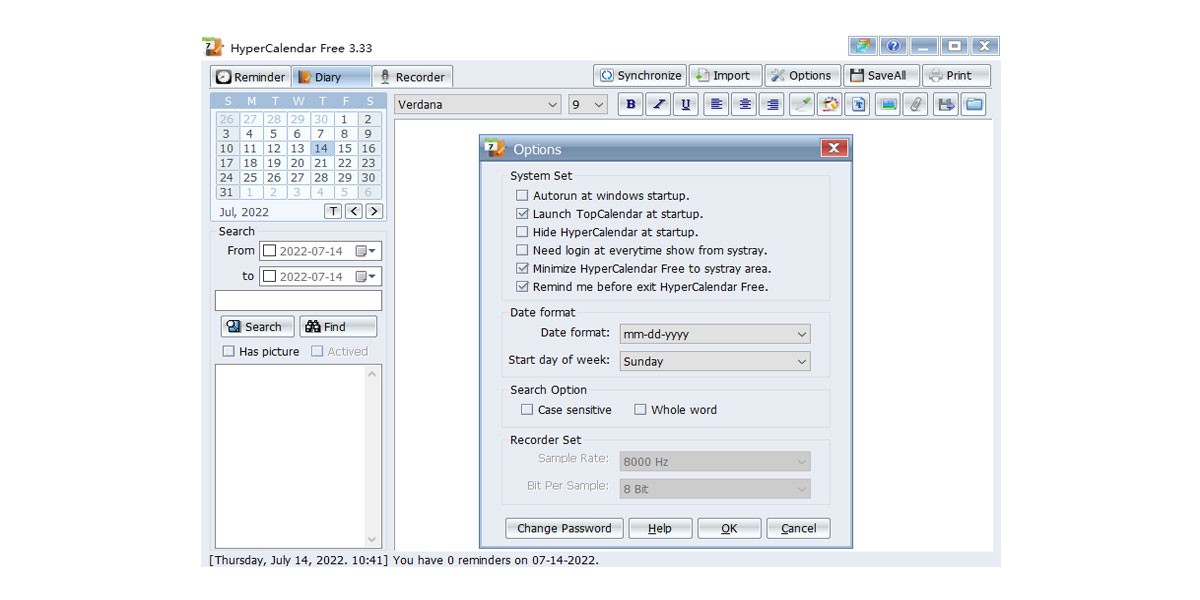Go to previous month in calendar

pyautogui.click(x=354, y=211)
